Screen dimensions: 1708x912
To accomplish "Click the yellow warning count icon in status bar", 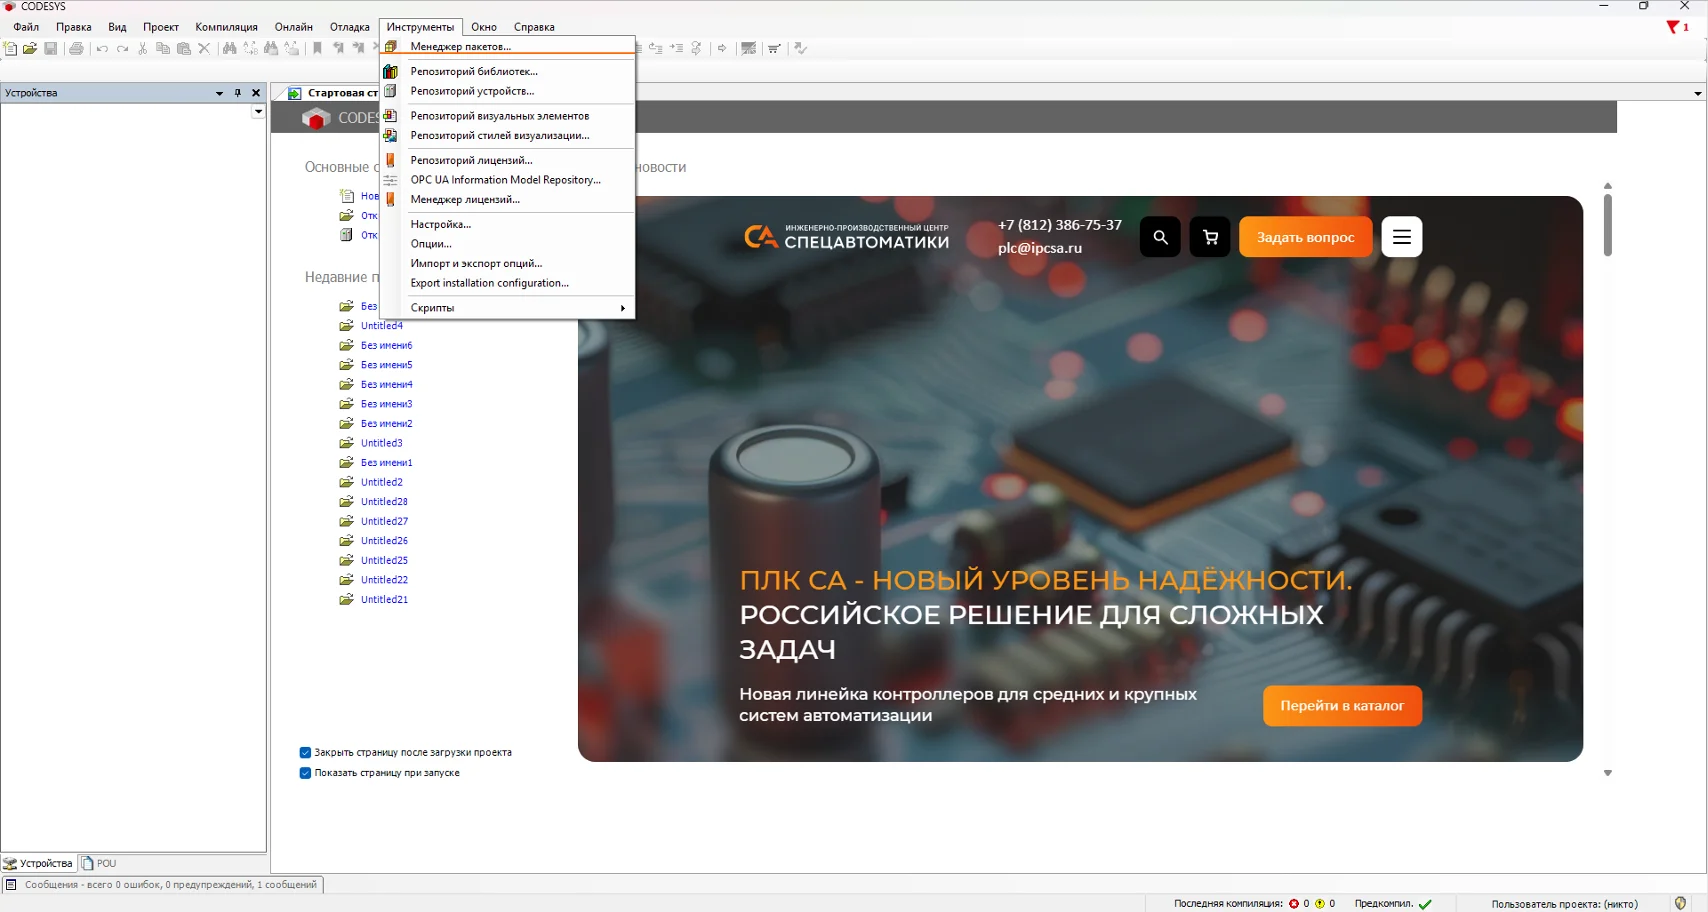I will coord(1320,904).
